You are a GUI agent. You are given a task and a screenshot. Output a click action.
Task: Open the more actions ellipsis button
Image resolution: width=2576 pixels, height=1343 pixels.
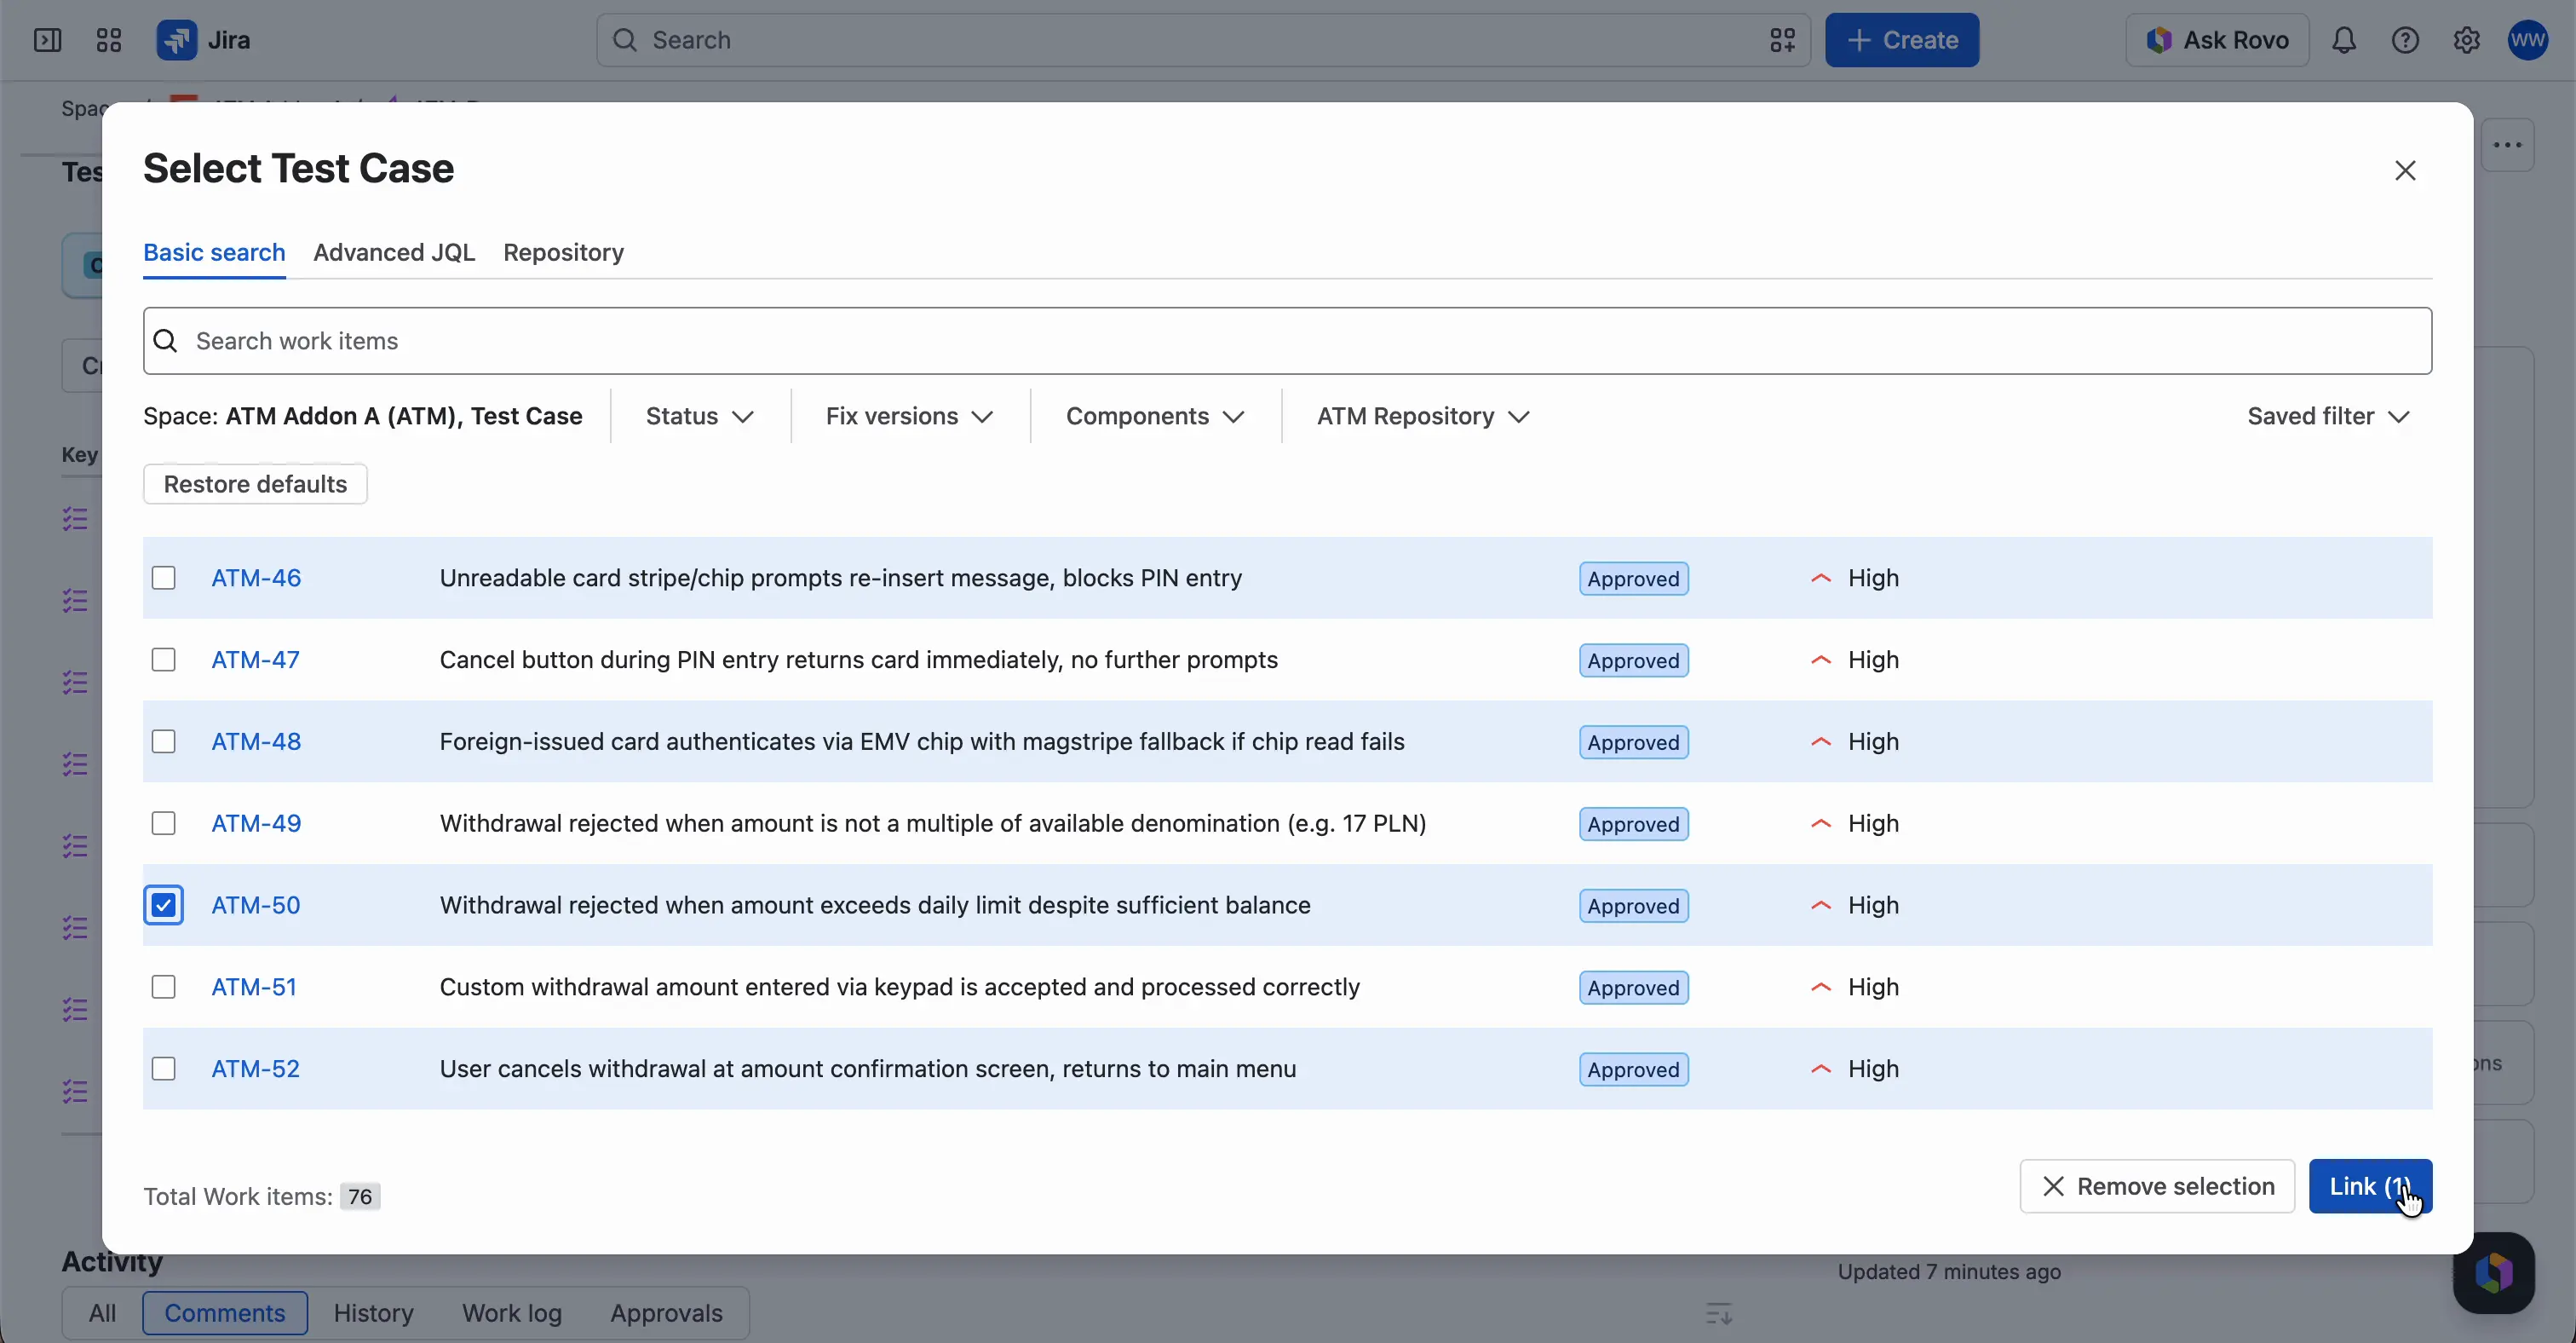pos(2507,145)
